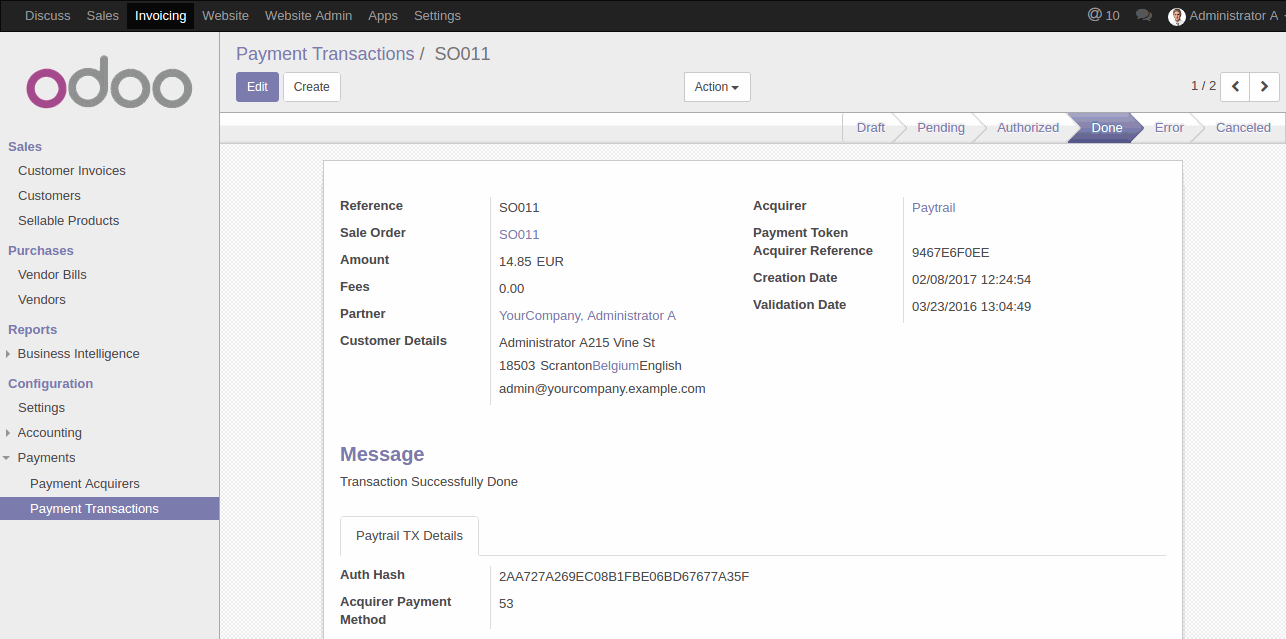Image resolution: width=1286 pixels, height=639 pixels.
Task: Click the Fees value 0.00
Action: pyautogui.click(x=511, y=289)
